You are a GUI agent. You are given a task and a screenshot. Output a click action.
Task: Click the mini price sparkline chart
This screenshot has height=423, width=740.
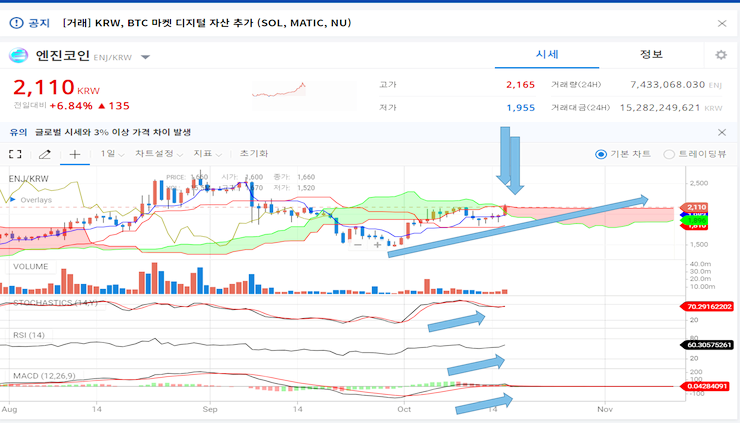point(279,90)
